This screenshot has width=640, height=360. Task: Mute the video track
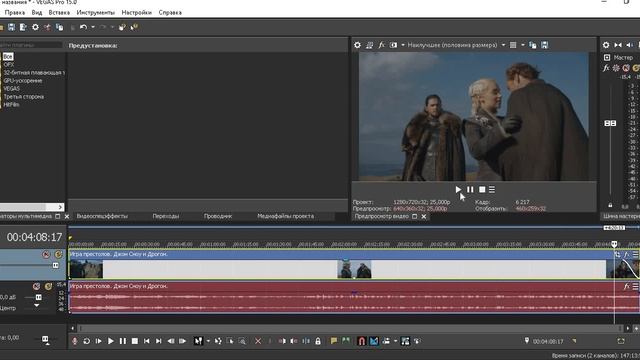click(46, 254)
